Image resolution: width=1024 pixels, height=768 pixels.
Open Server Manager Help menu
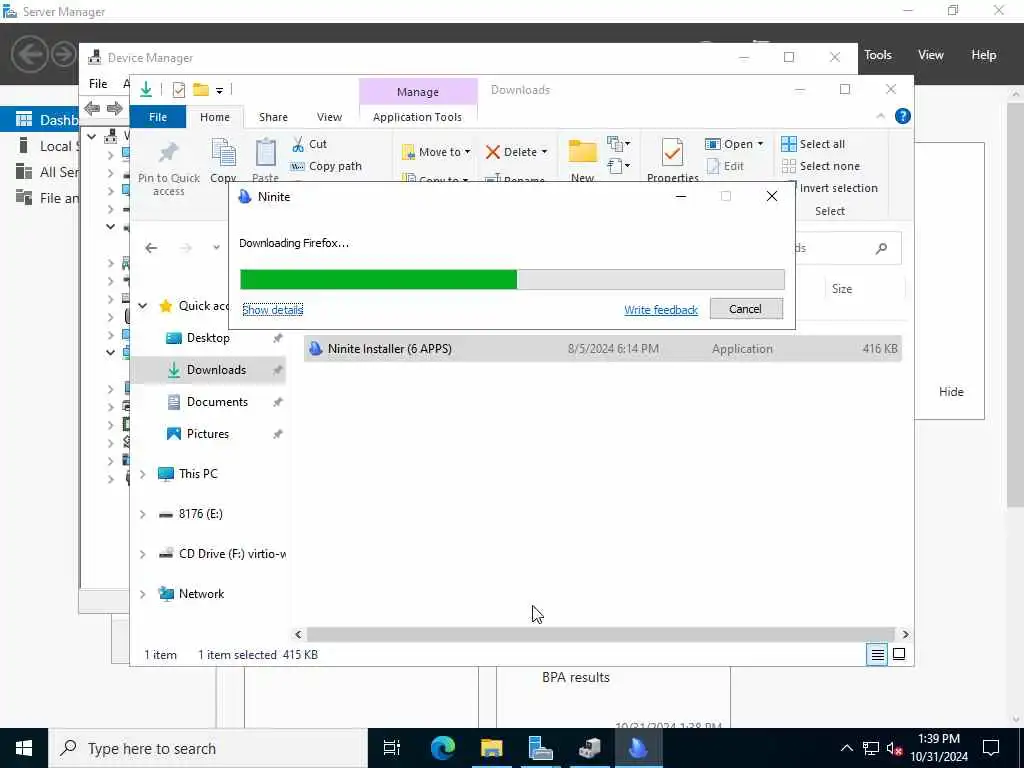click(984, 55)
